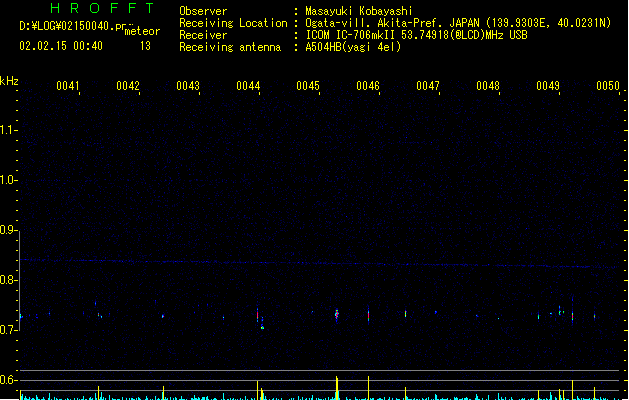Viewport: 629px width, 400px height.
Task: Click the 0.7 kHz axis label
Action: pyautogui.click(x=8, y=330)
